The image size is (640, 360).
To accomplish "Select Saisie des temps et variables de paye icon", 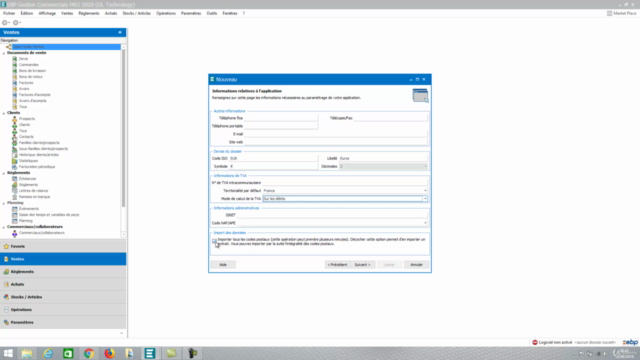I will coord(15,215).
